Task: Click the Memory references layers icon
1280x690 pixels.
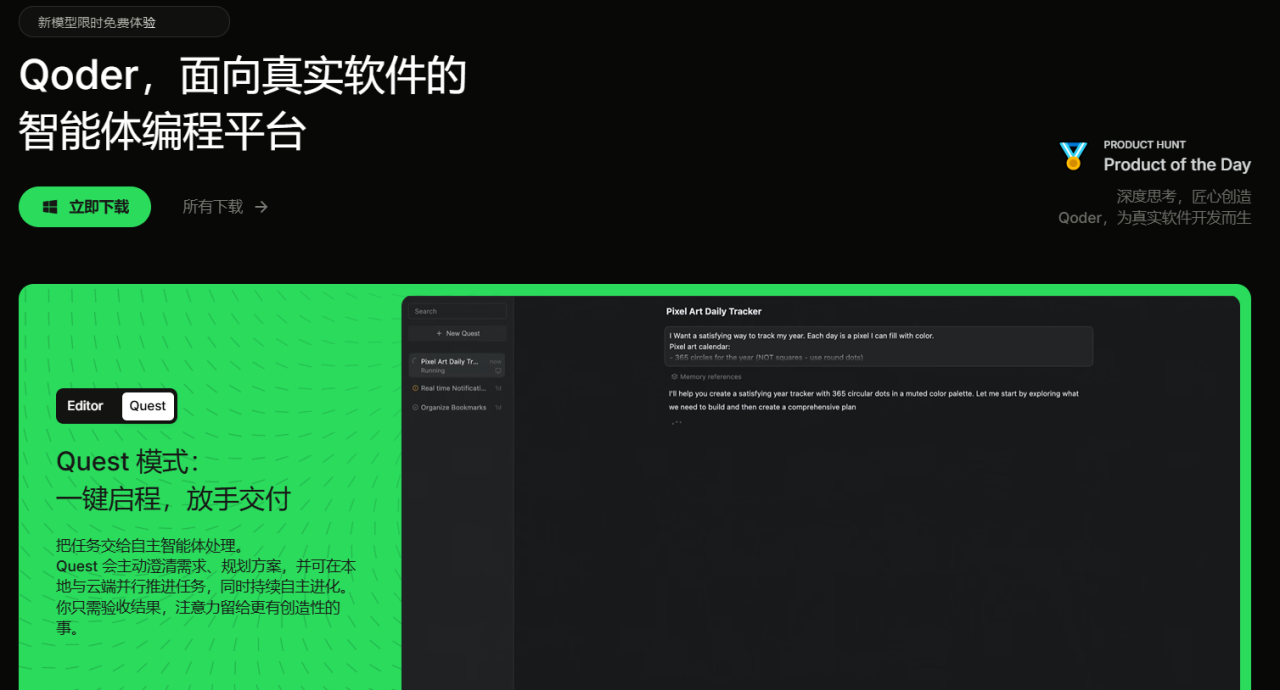Action: pyautogui.click(x=673, y=376)
